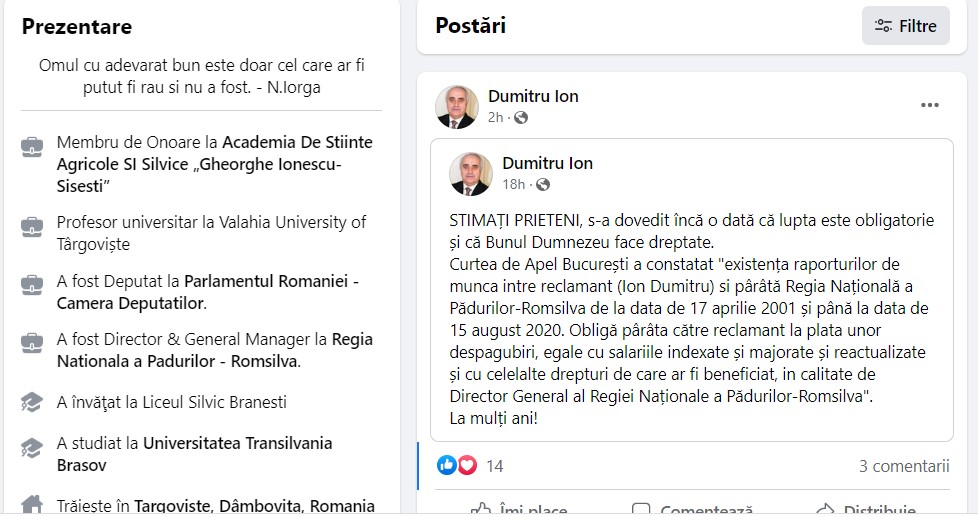This screenshot has height=517, width=978.
Task: Click the outer post's profile picture
Action: pyautogui.click(x=457, y=107)
